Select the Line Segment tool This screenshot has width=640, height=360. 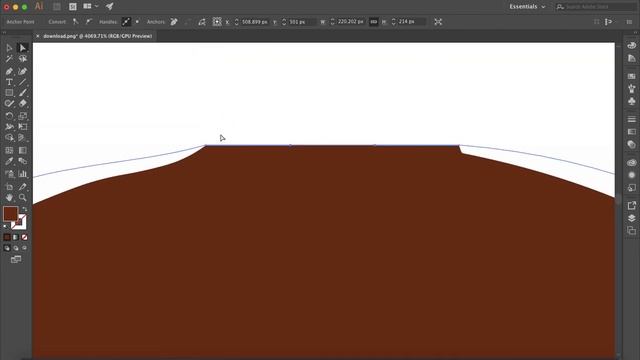pyautogui.click(x=23, y=82)
